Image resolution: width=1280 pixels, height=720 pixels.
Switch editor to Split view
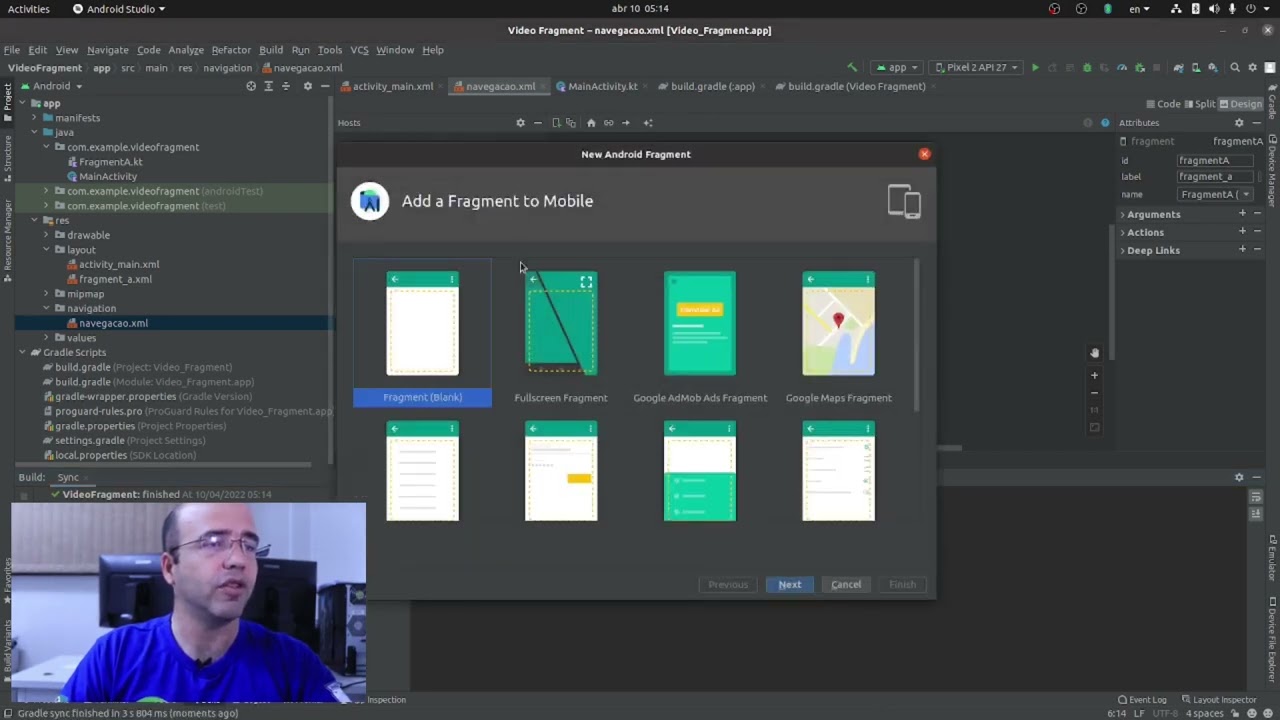coord(1200,104)
